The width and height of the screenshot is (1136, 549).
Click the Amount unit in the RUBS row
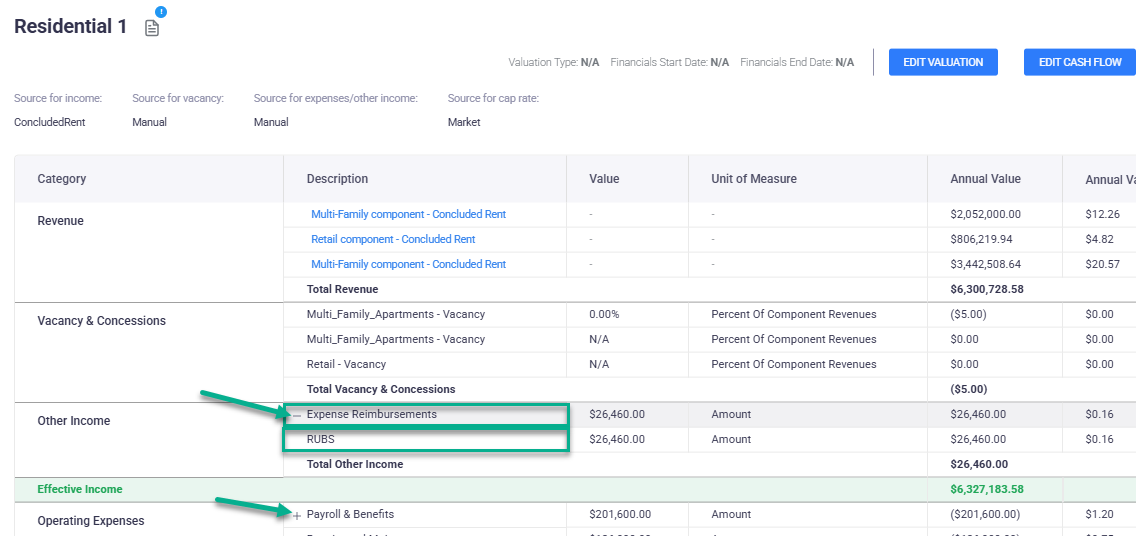click(x=731, y=439)
